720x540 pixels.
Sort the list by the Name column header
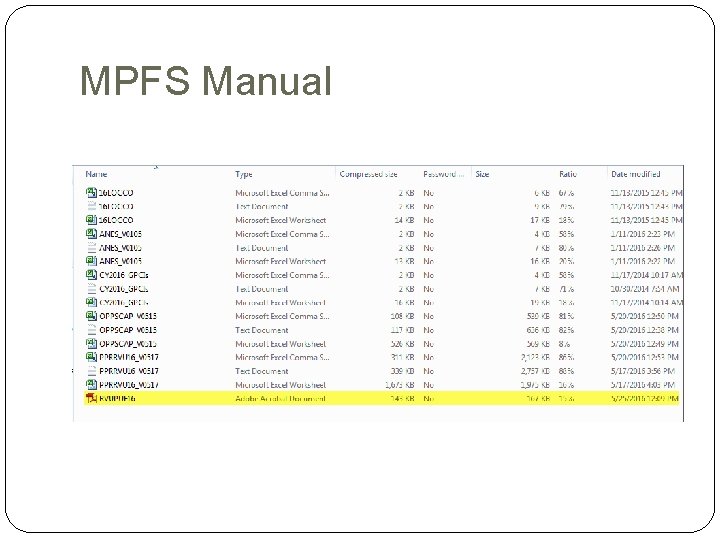click(x=96, y=174)
